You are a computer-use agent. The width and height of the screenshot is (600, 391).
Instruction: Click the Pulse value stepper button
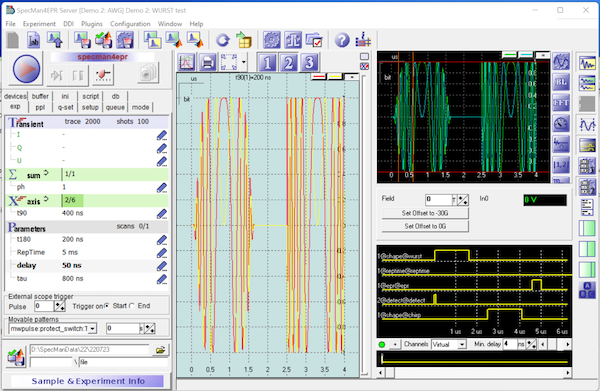pyautogui.click(x=60, y=306)
